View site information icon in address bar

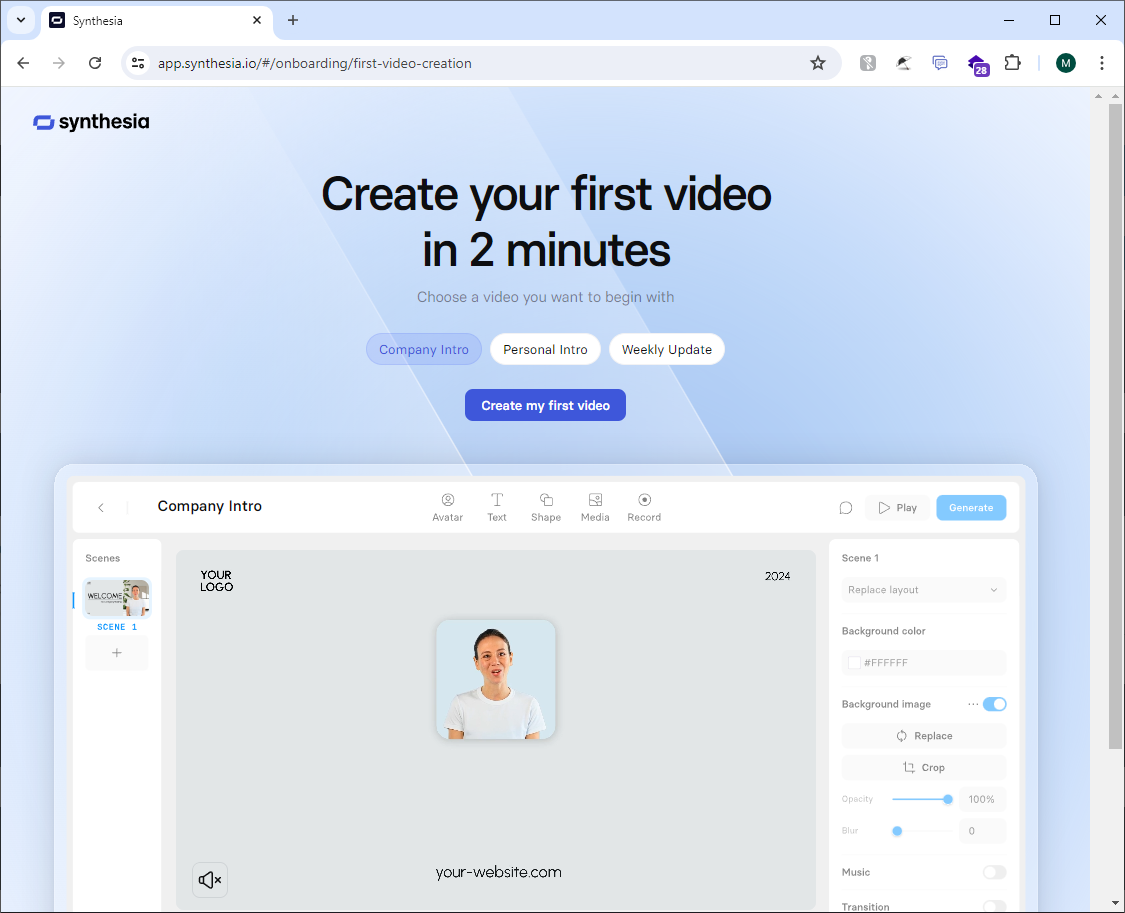138,63
